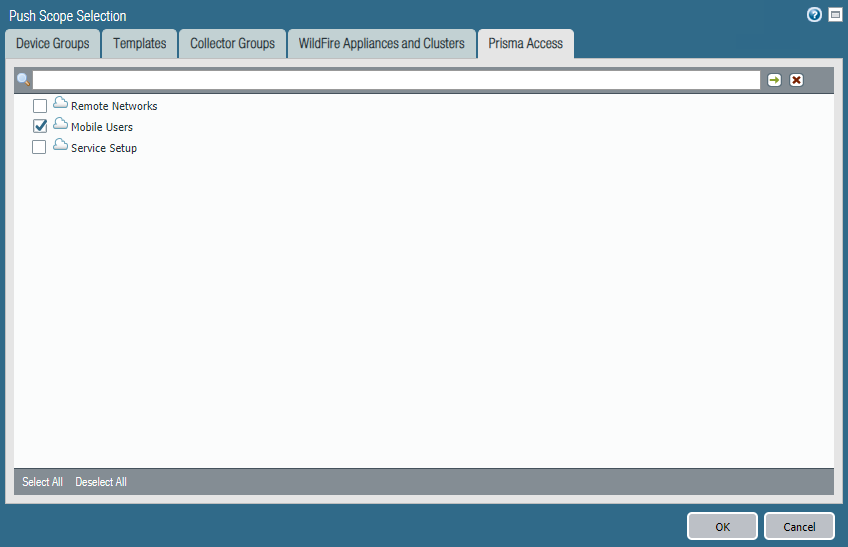This screenshot has width=848, height=547.
Task: Click the cloud icon beside Service Setup
Action: point(61,145)
